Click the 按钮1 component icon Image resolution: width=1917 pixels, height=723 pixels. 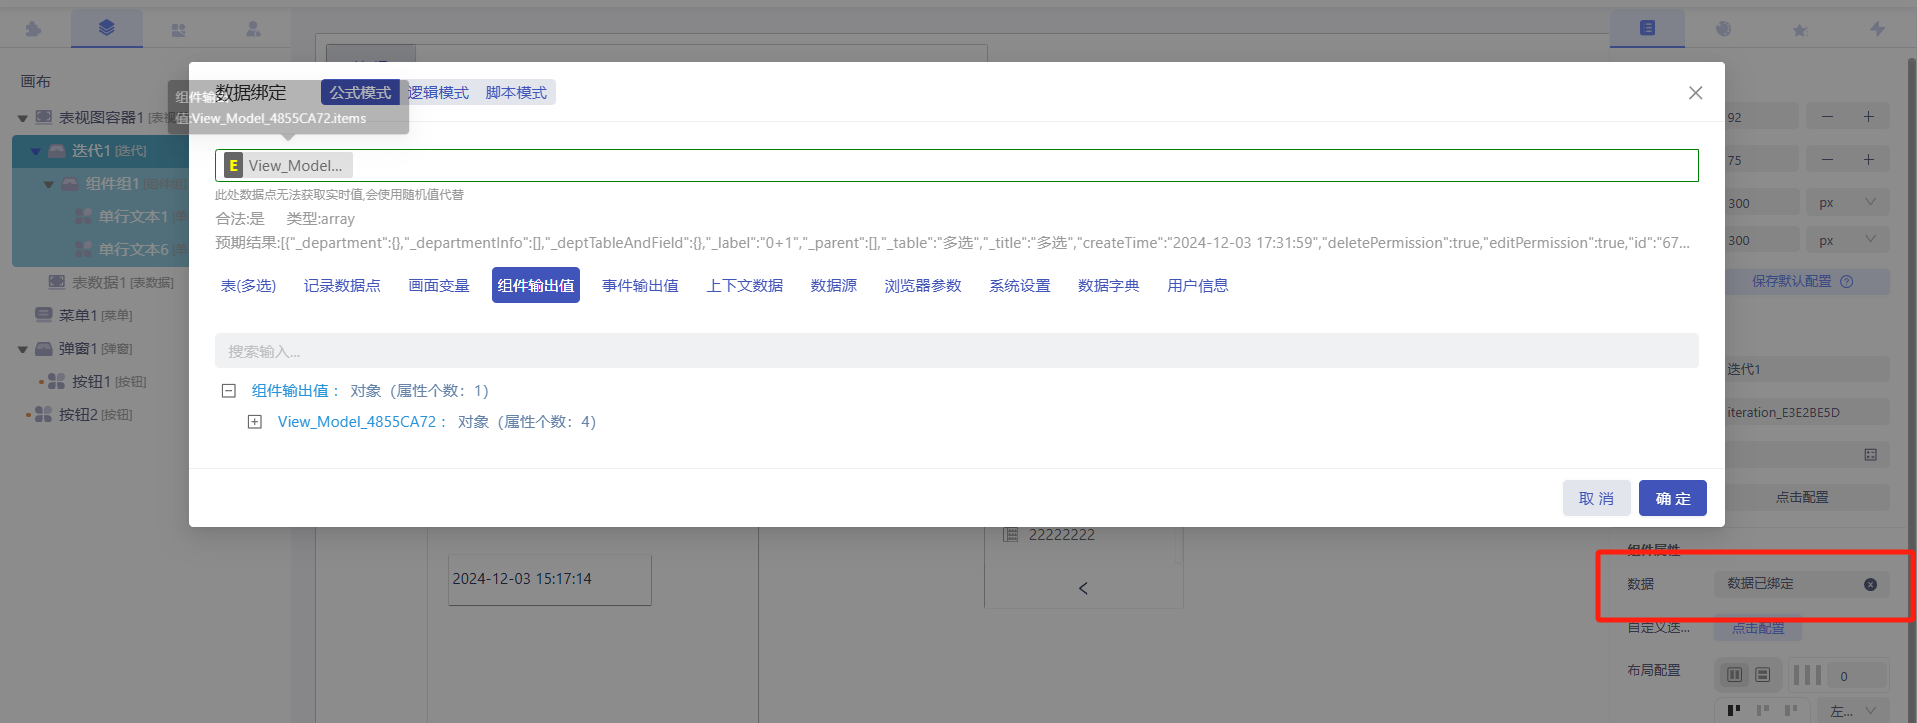point(56,381)
